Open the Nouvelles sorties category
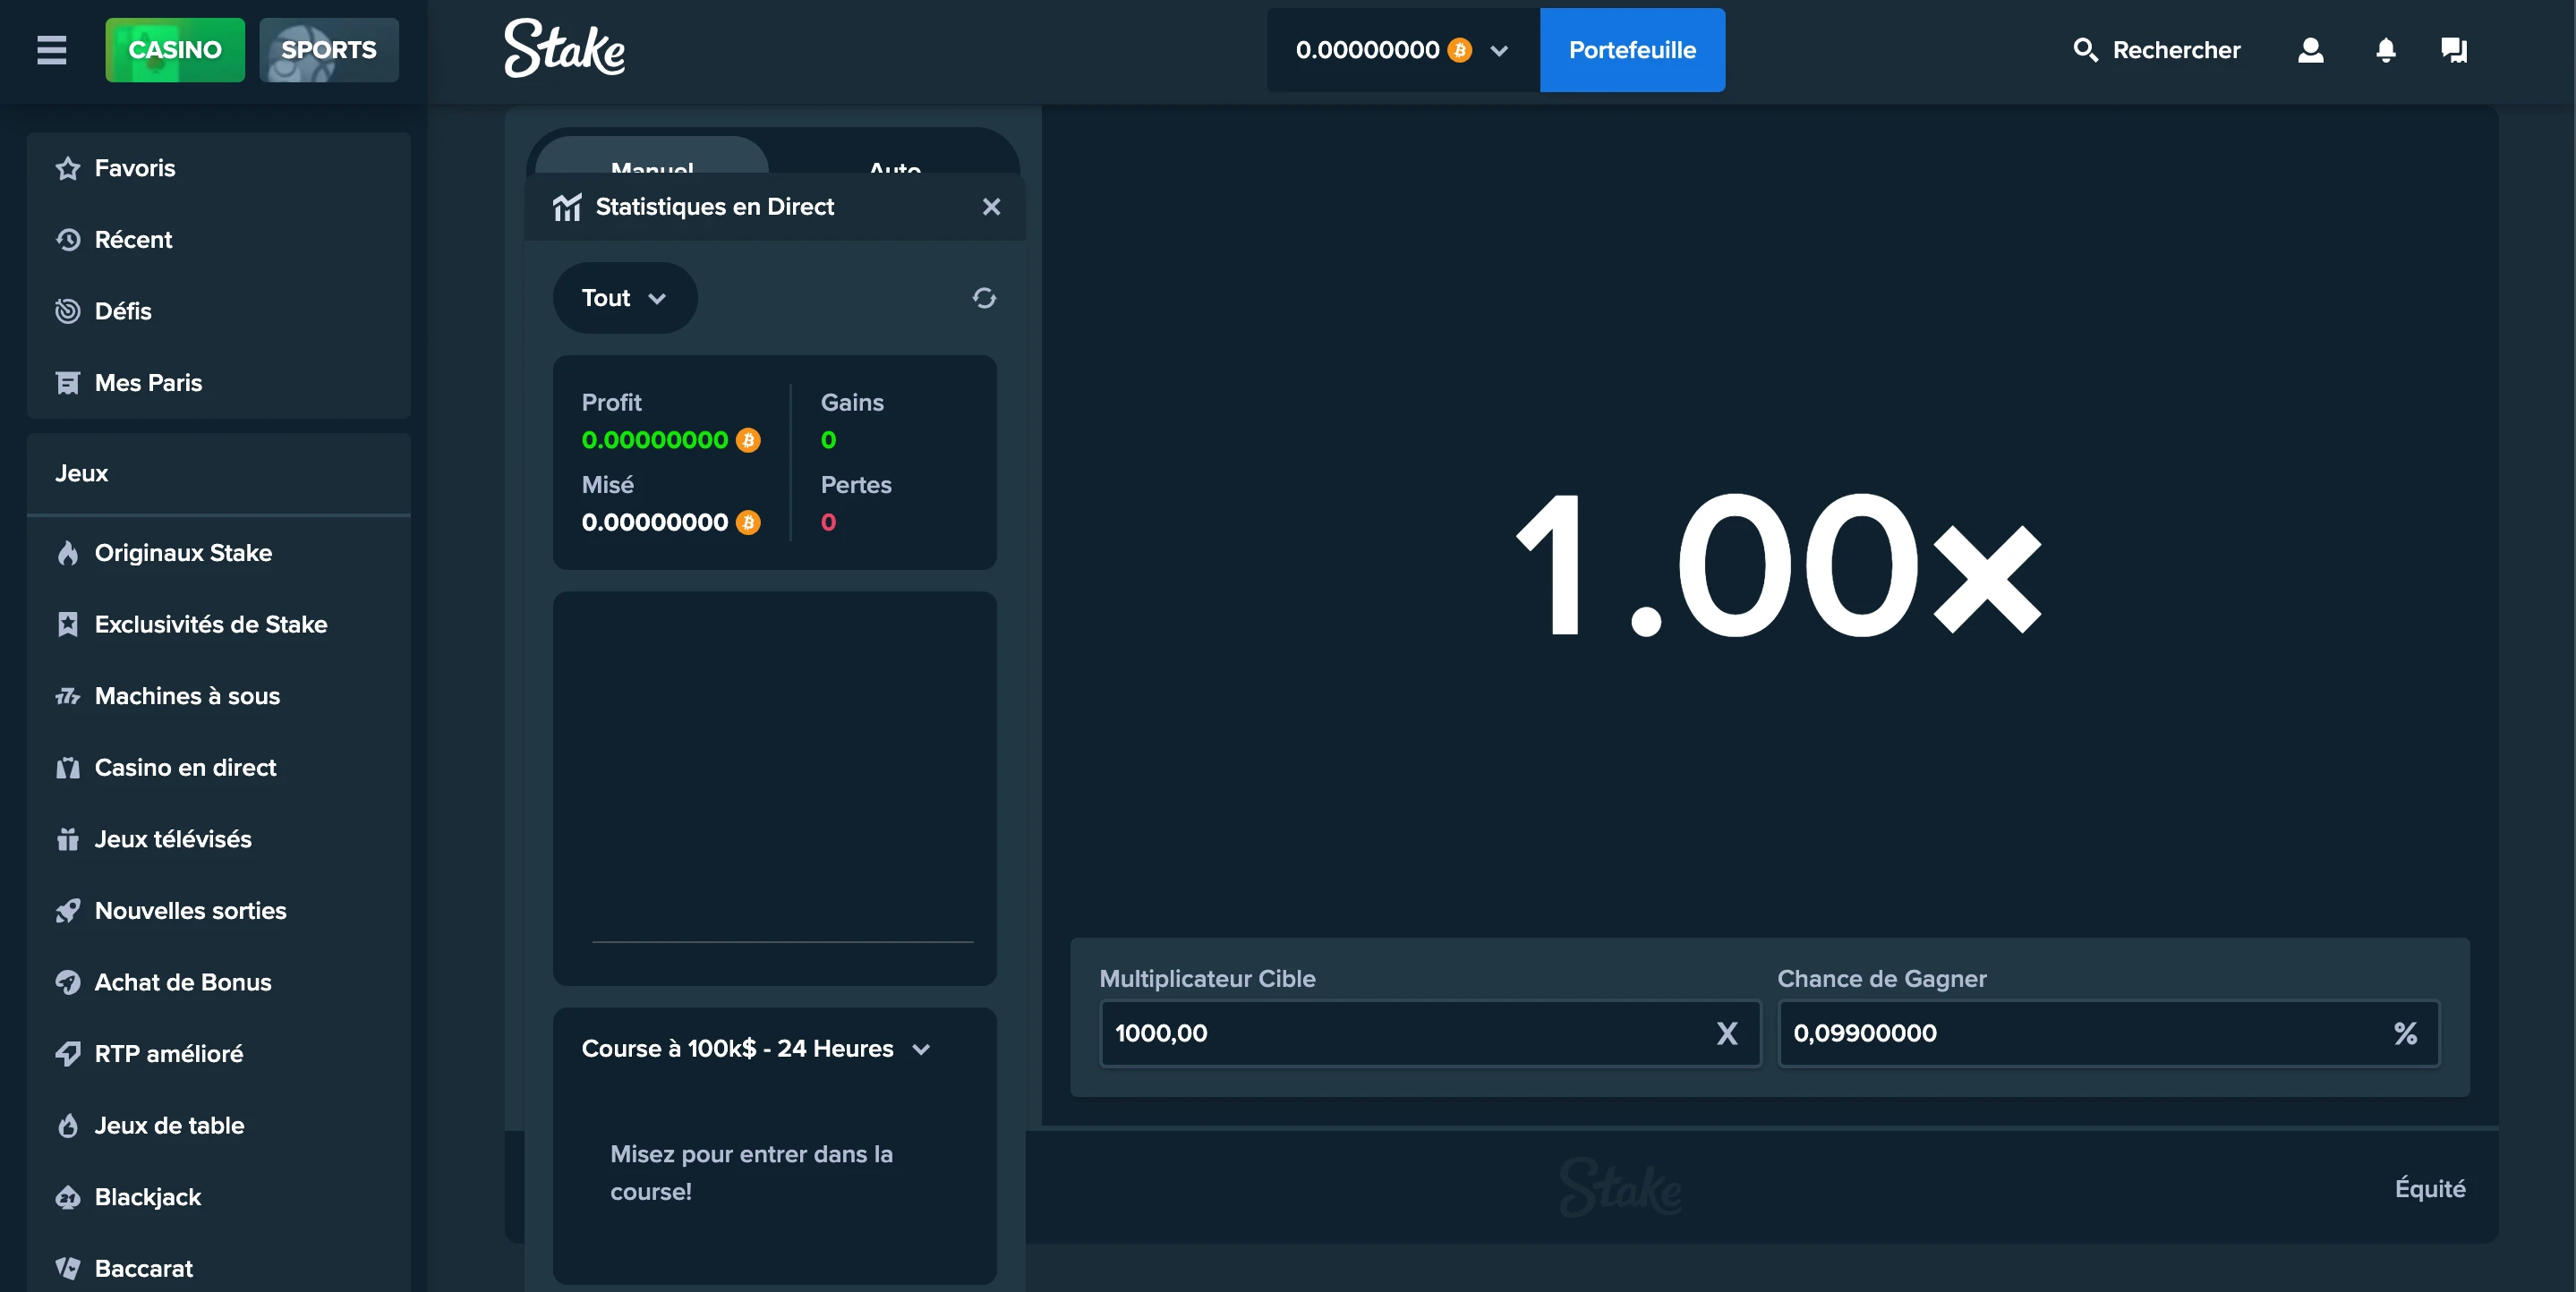This screenshot has width=2576, height=1292. (219, 911)
